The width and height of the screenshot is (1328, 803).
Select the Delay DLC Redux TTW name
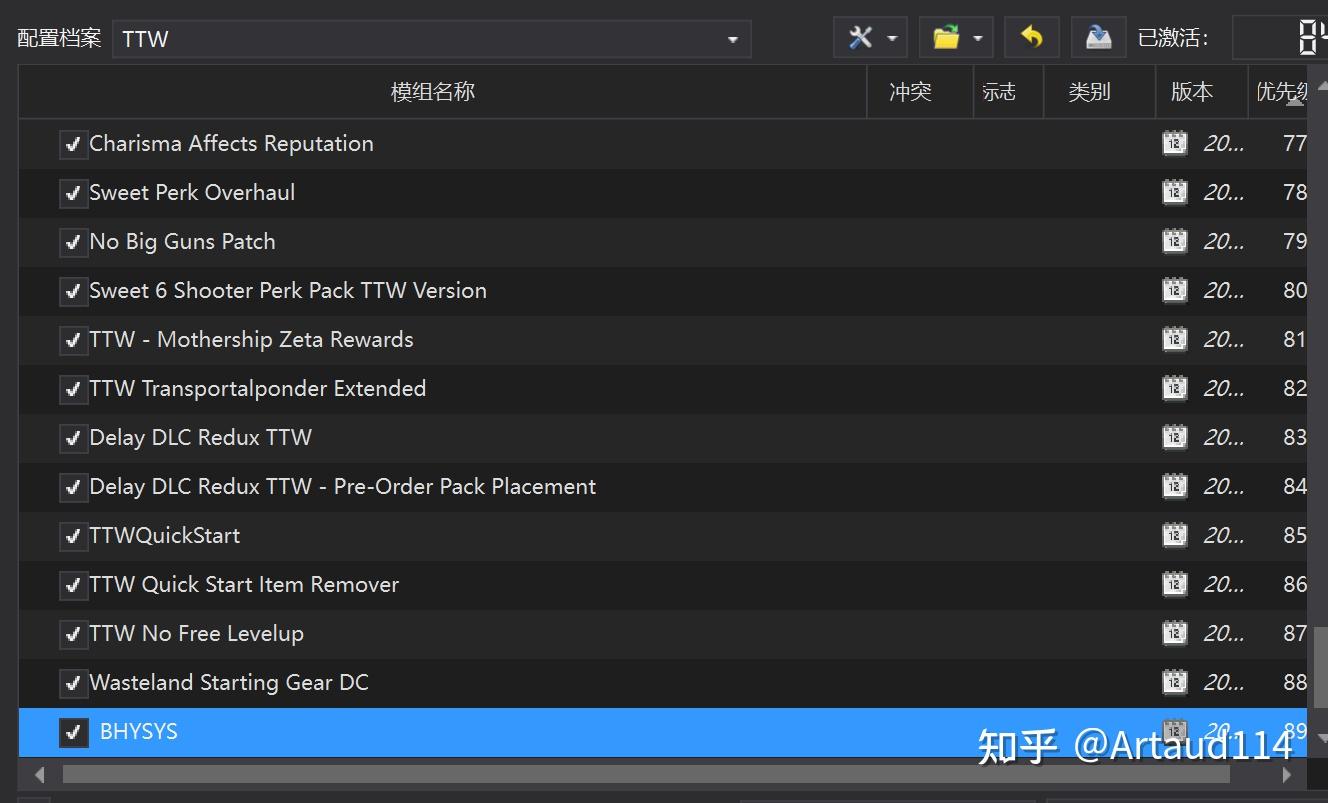(200, 437)
